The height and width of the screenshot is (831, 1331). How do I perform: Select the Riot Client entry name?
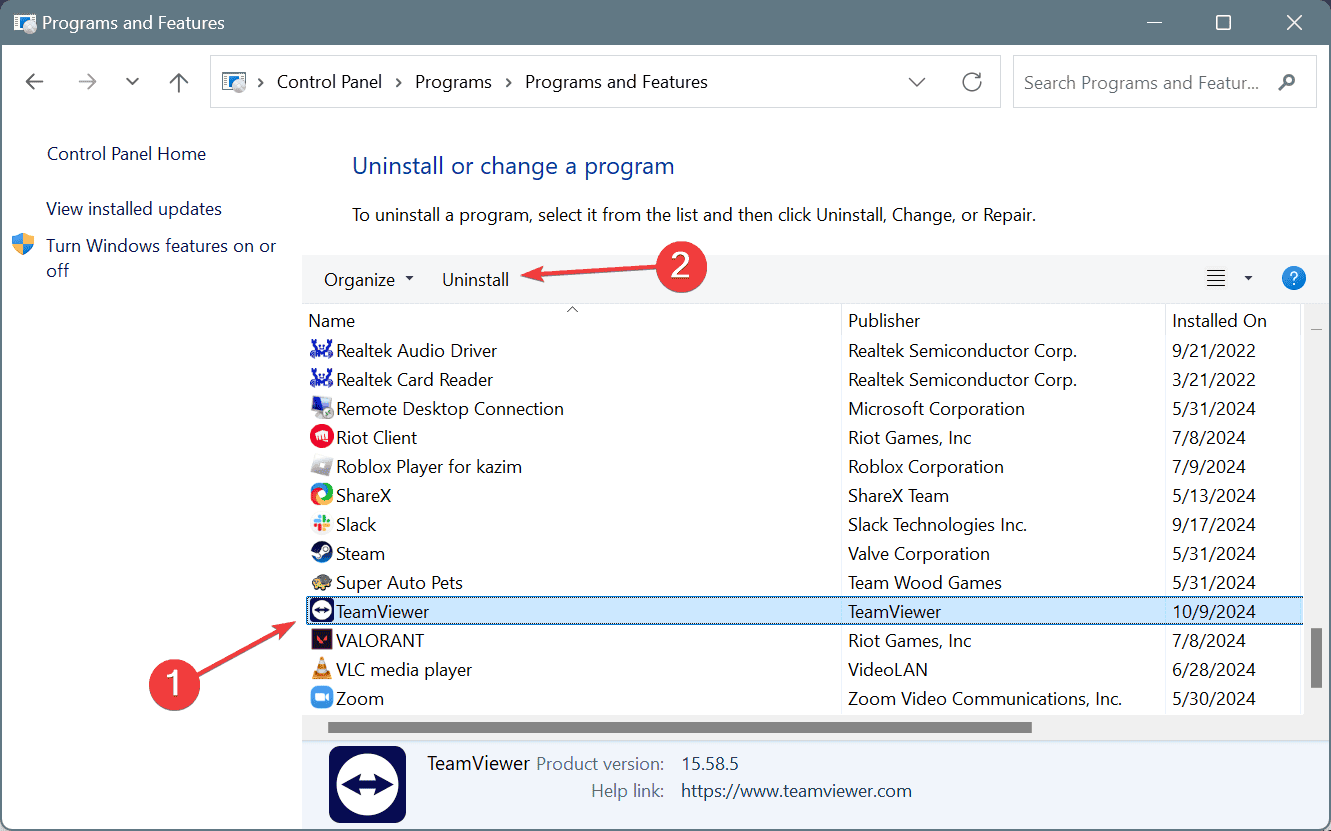(x=376, y=437)
